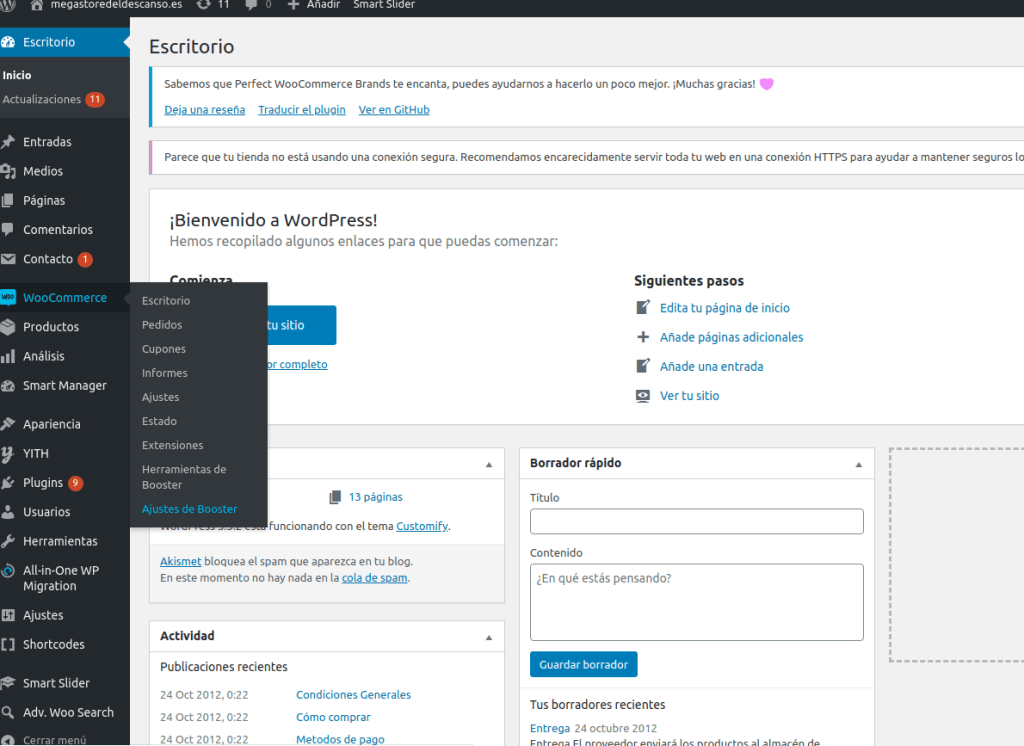Follow the Ver en GitHub link
The image size is (1024, 746).
[394, 110]
